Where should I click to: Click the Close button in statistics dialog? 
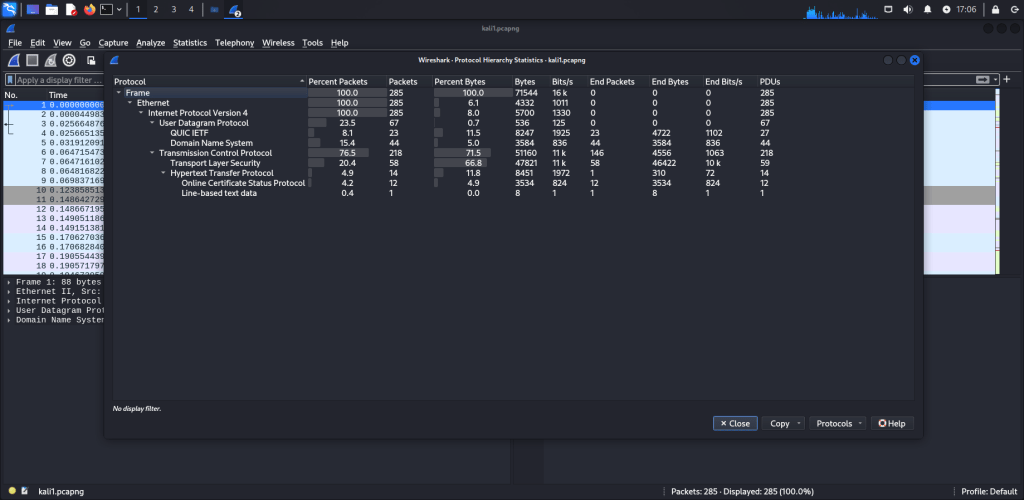click(x=734, y=423)
